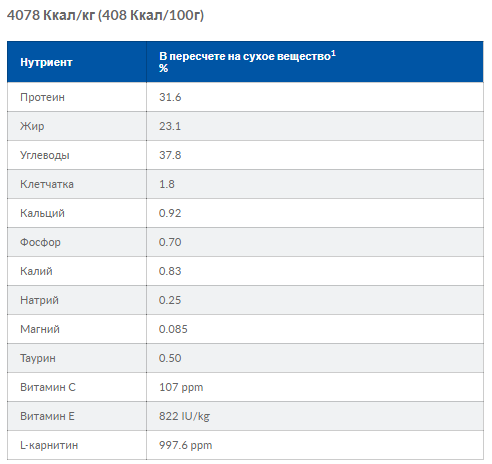Click the Фосфор value 0.70
492x464 pixels.
tap(170, 242)
